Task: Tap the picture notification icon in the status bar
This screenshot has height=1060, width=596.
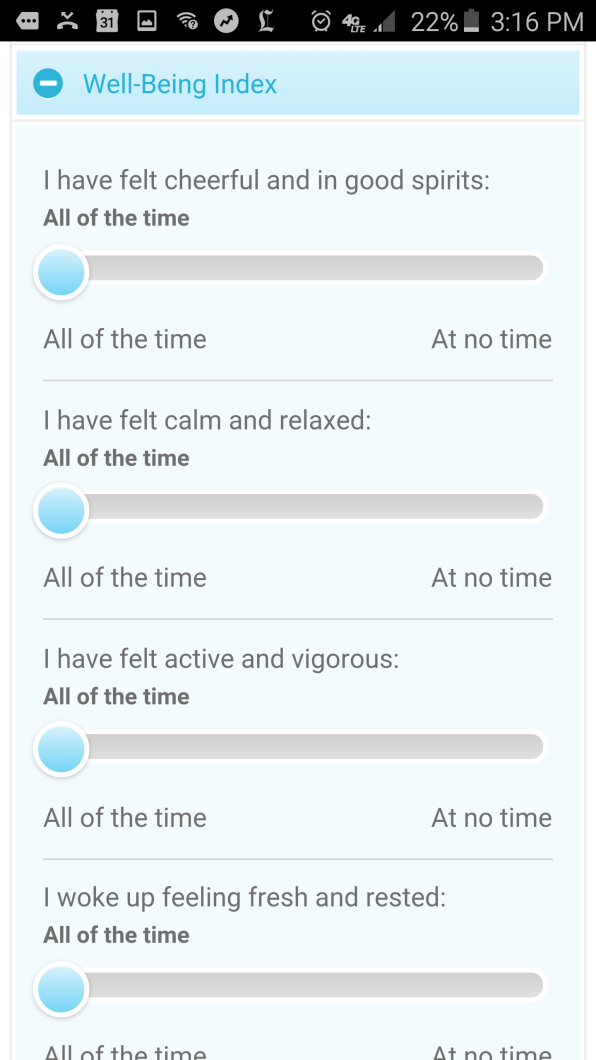Action: pyautogui.click(x=147, y=22)
